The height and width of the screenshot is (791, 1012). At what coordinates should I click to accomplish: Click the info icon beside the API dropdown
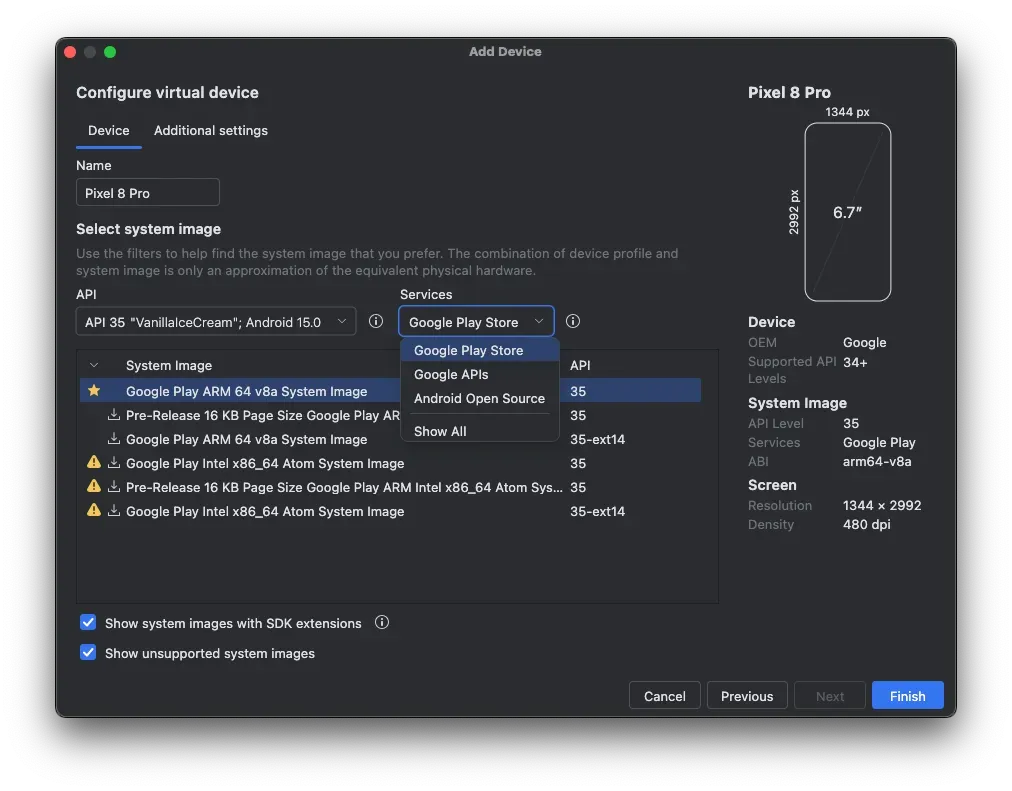pos(376,322)
